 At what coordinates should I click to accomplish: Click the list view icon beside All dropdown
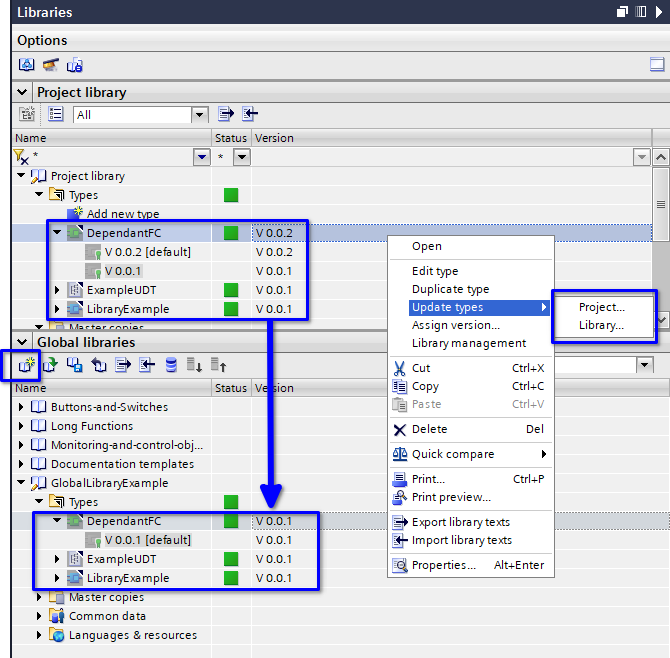[56, 114]
